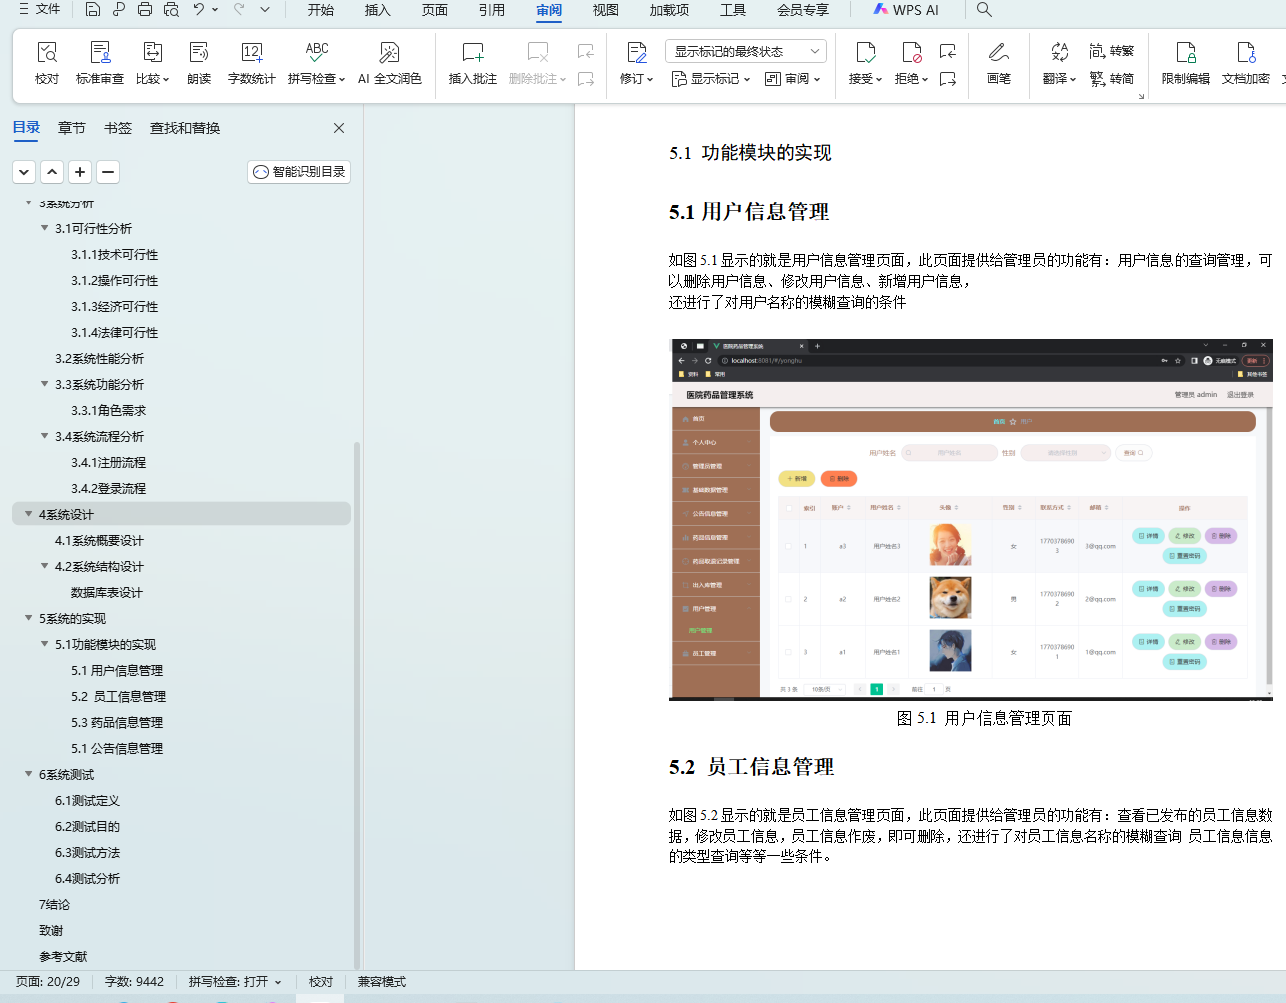Collapse the 3.1可行性分析 tree node
This screenshot has height=1003, width=1286.
(45, 228)
